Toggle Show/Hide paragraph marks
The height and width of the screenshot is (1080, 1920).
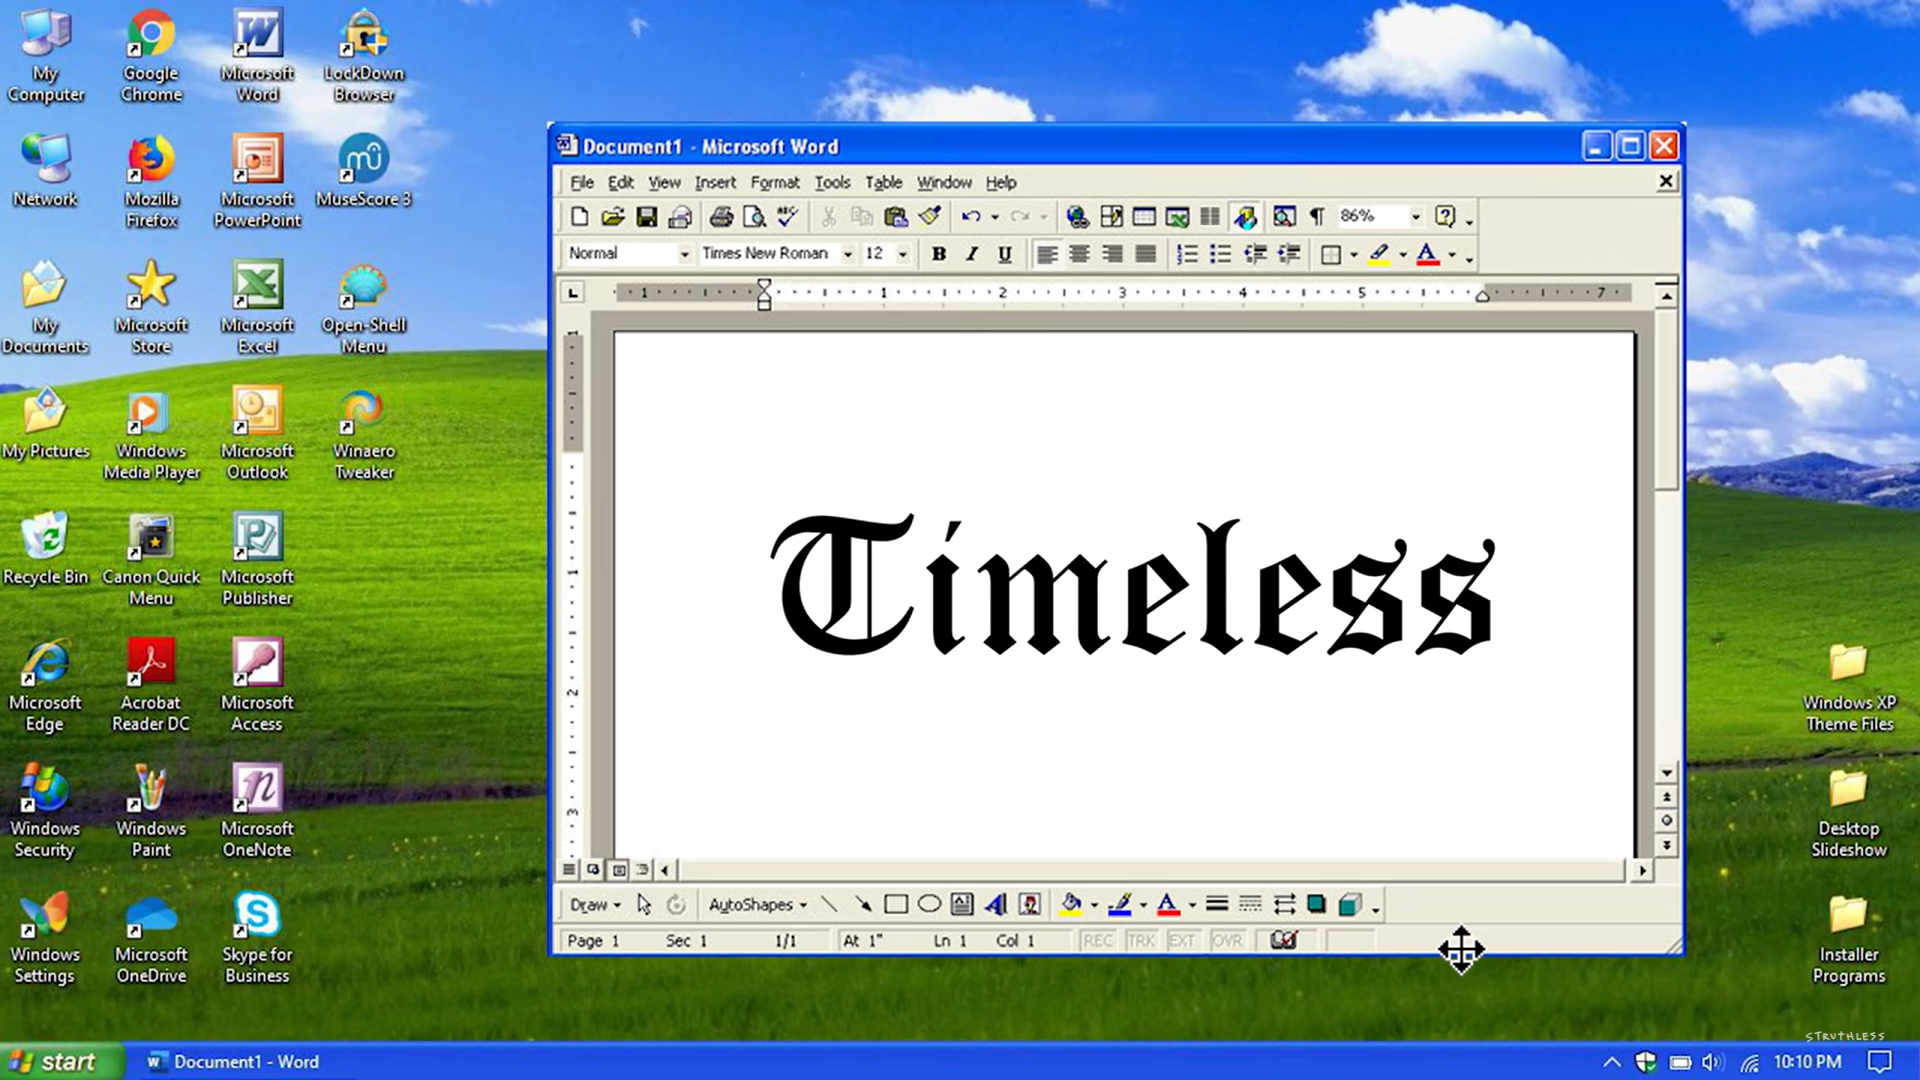coord(1317,216)
